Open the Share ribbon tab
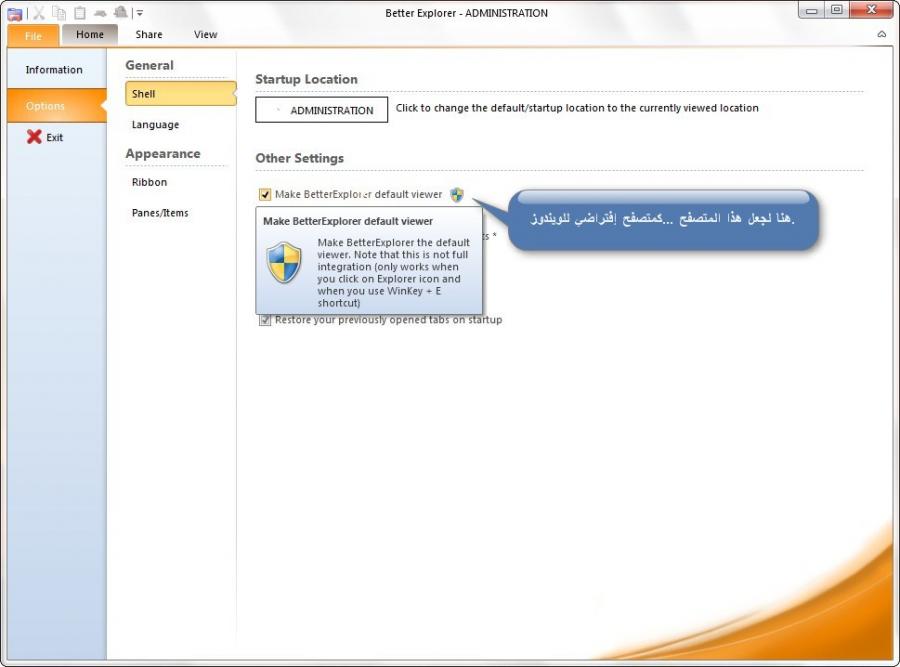Image resolution: width=900 pixels, height=667 pixels. click(x=149, y=34)
